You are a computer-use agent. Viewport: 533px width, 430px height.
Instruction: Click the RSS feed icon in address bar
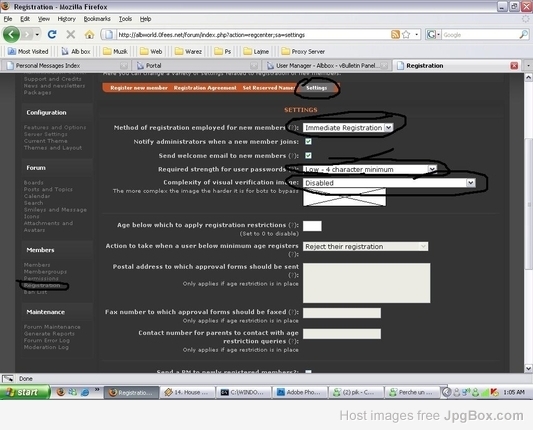point(395,34)
